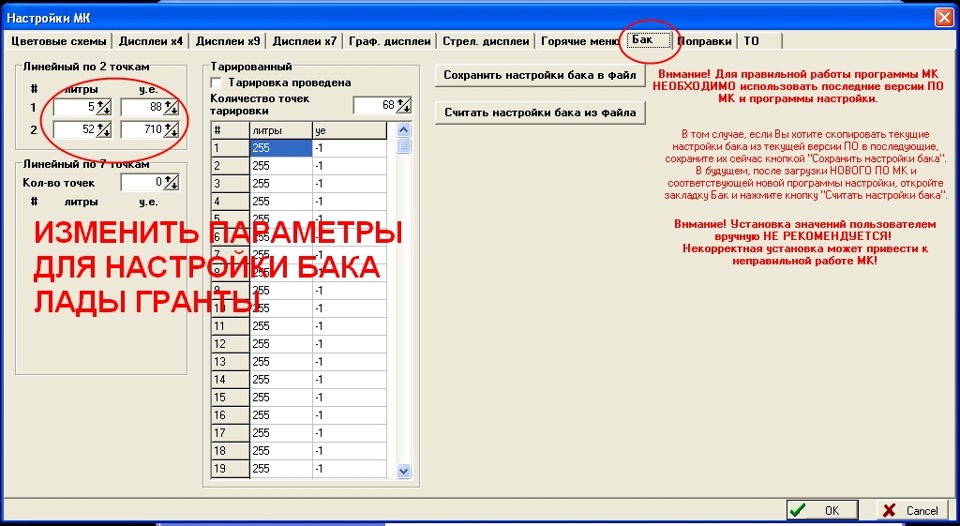Click the stepper arrows beside value 68
Screen dimensions: 960x526
click(403, 105)
